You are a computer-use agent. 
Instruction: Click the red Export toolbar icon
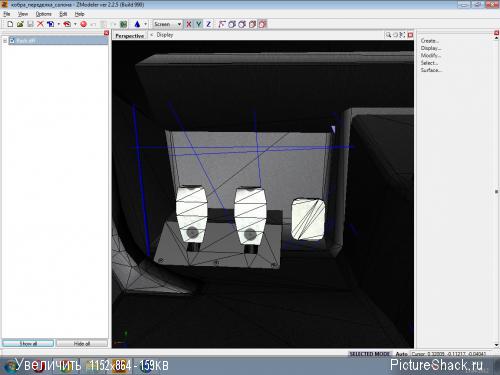click(67, 24)
